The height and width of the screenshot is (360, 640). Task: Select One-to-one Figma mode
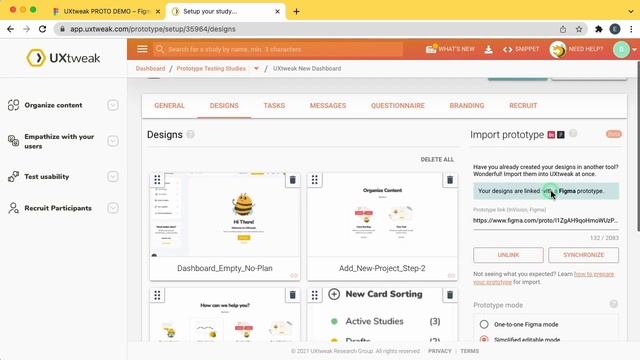tap(484, 324)
